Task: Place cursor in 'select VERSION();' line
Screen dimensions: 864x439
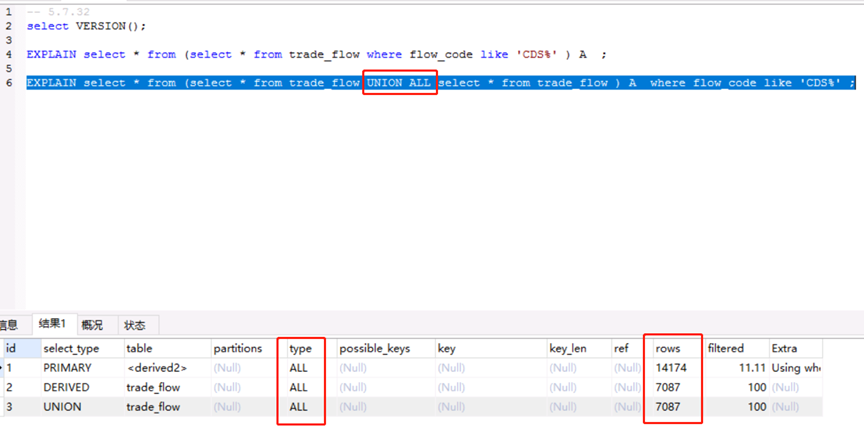Action: pos(87,26)
